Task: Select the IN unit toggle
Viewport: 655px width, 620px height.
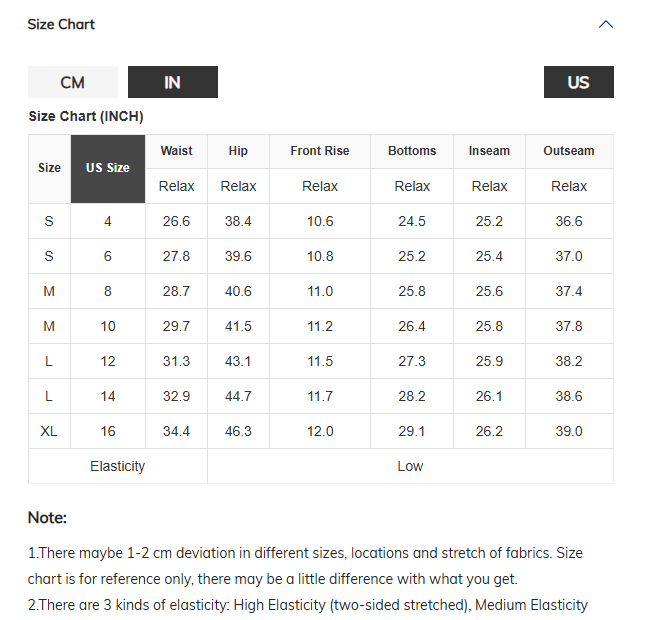Action: pos(173,82)
